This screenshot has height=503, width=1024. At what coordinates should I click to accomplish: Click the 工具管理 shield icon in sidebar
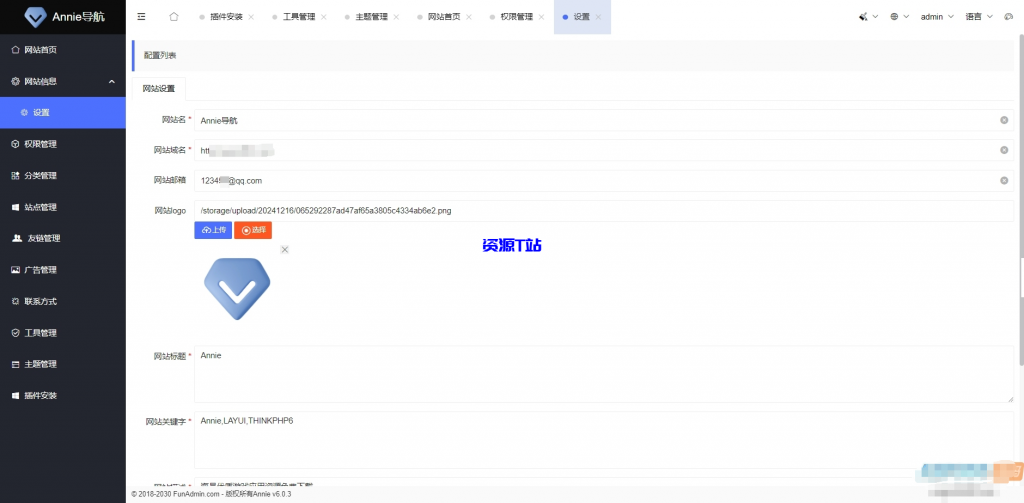[x=16, y=333]
